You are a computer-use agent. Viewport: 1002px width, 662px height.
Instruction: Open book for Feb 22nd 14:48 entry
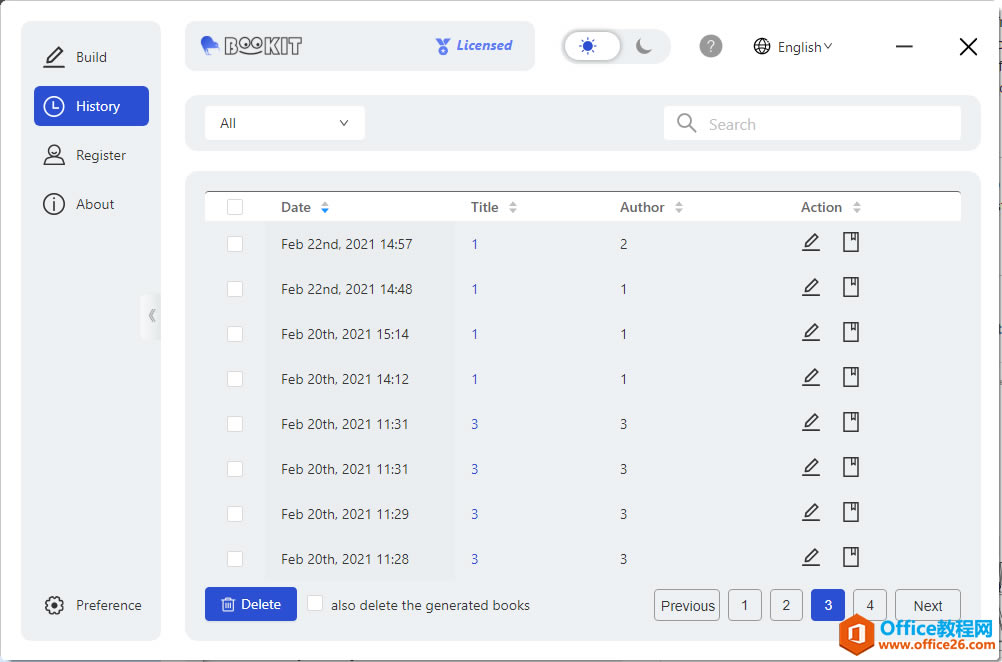click(x=851, y=288)
